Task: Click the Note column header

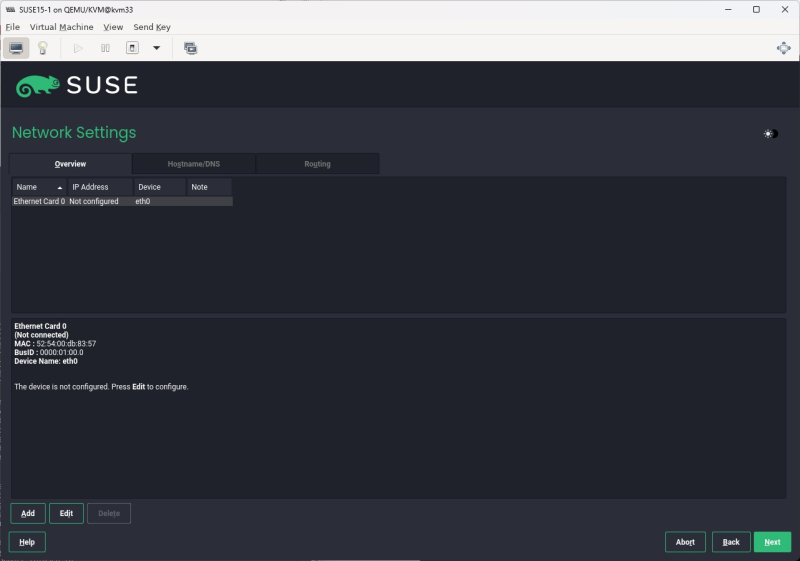Action: click(x=209, y=187)
